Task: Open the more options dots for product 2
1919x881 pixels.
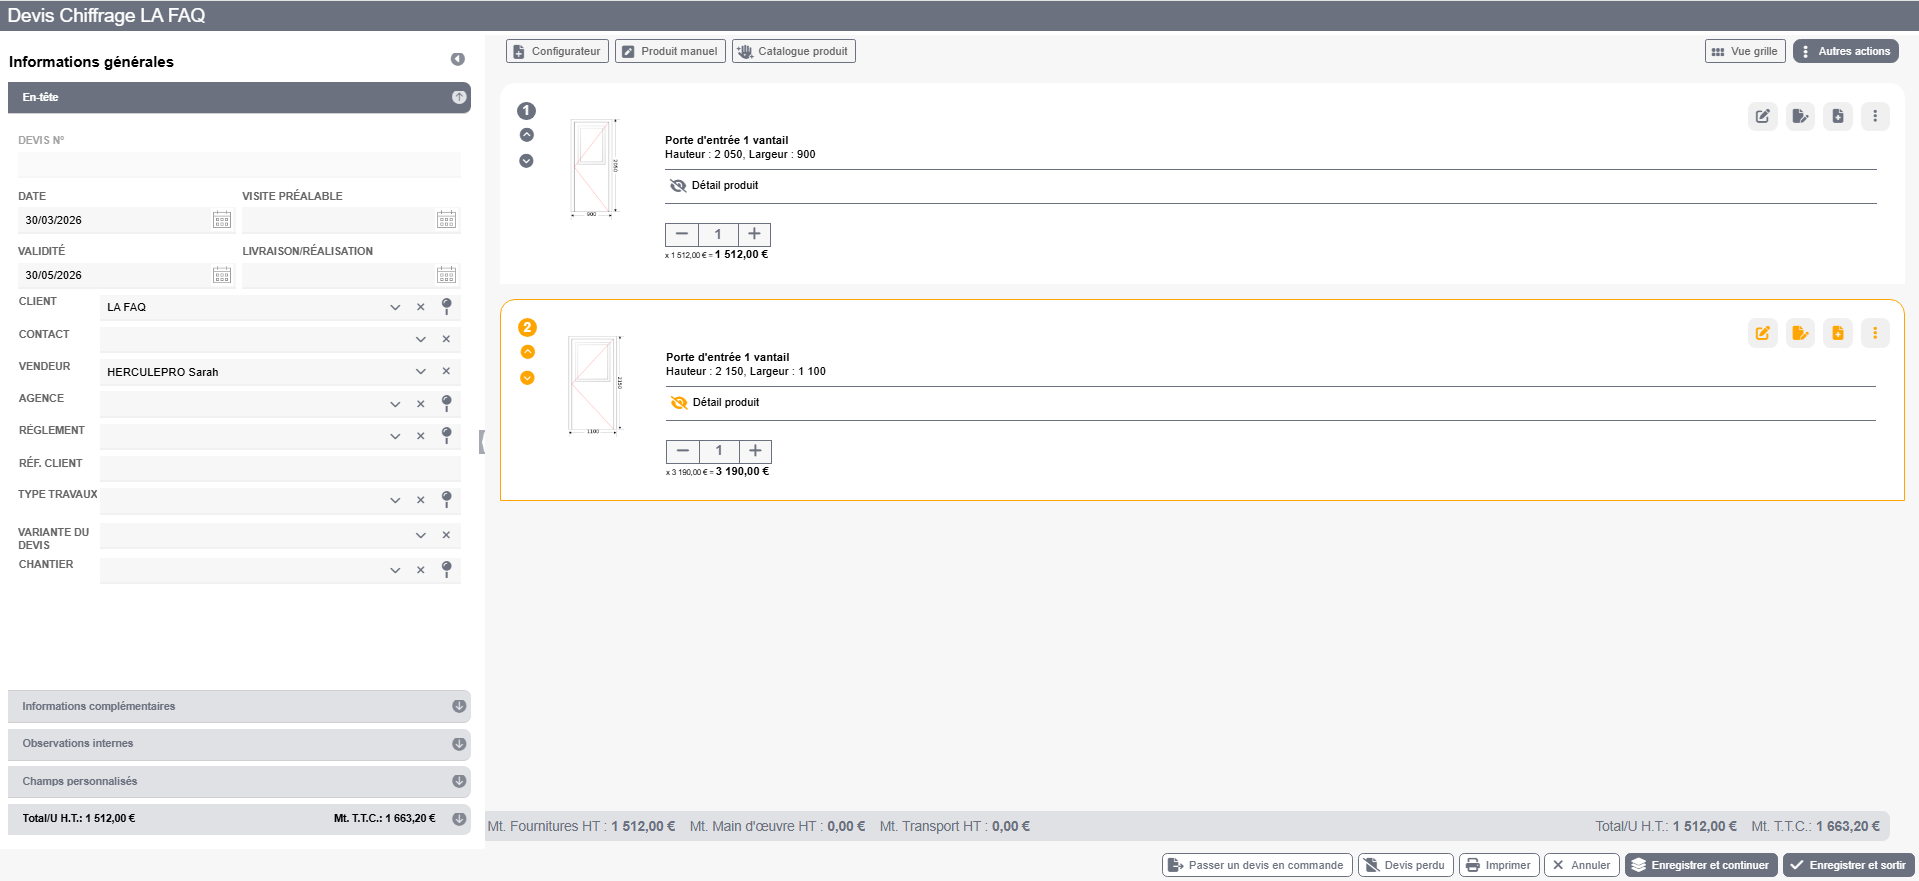Action: 1875,333
